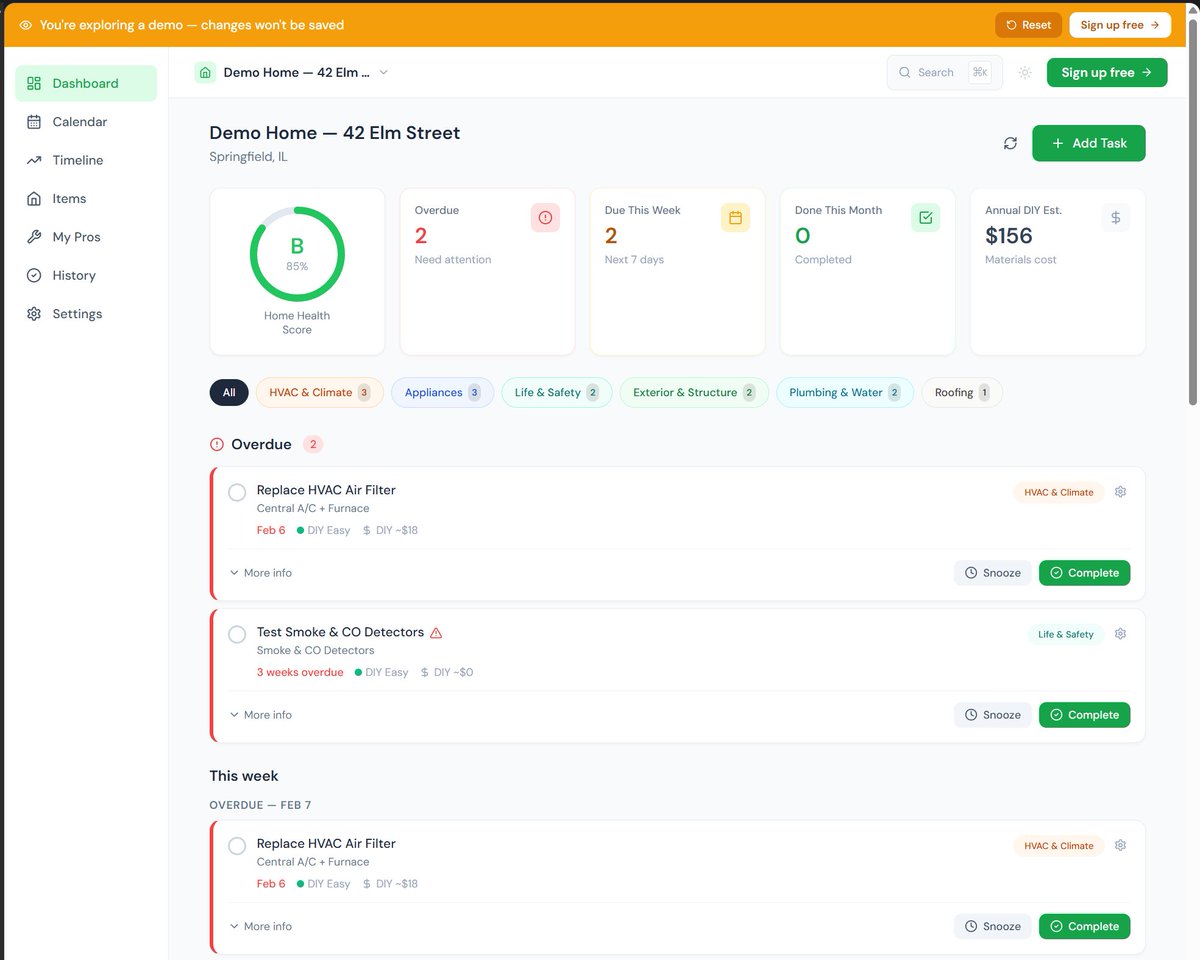Image resolution: width=1200 pixels, height=960 pixels.
Task: Check circle for This week Replace HVAC Air Filter
Action: 237,846
